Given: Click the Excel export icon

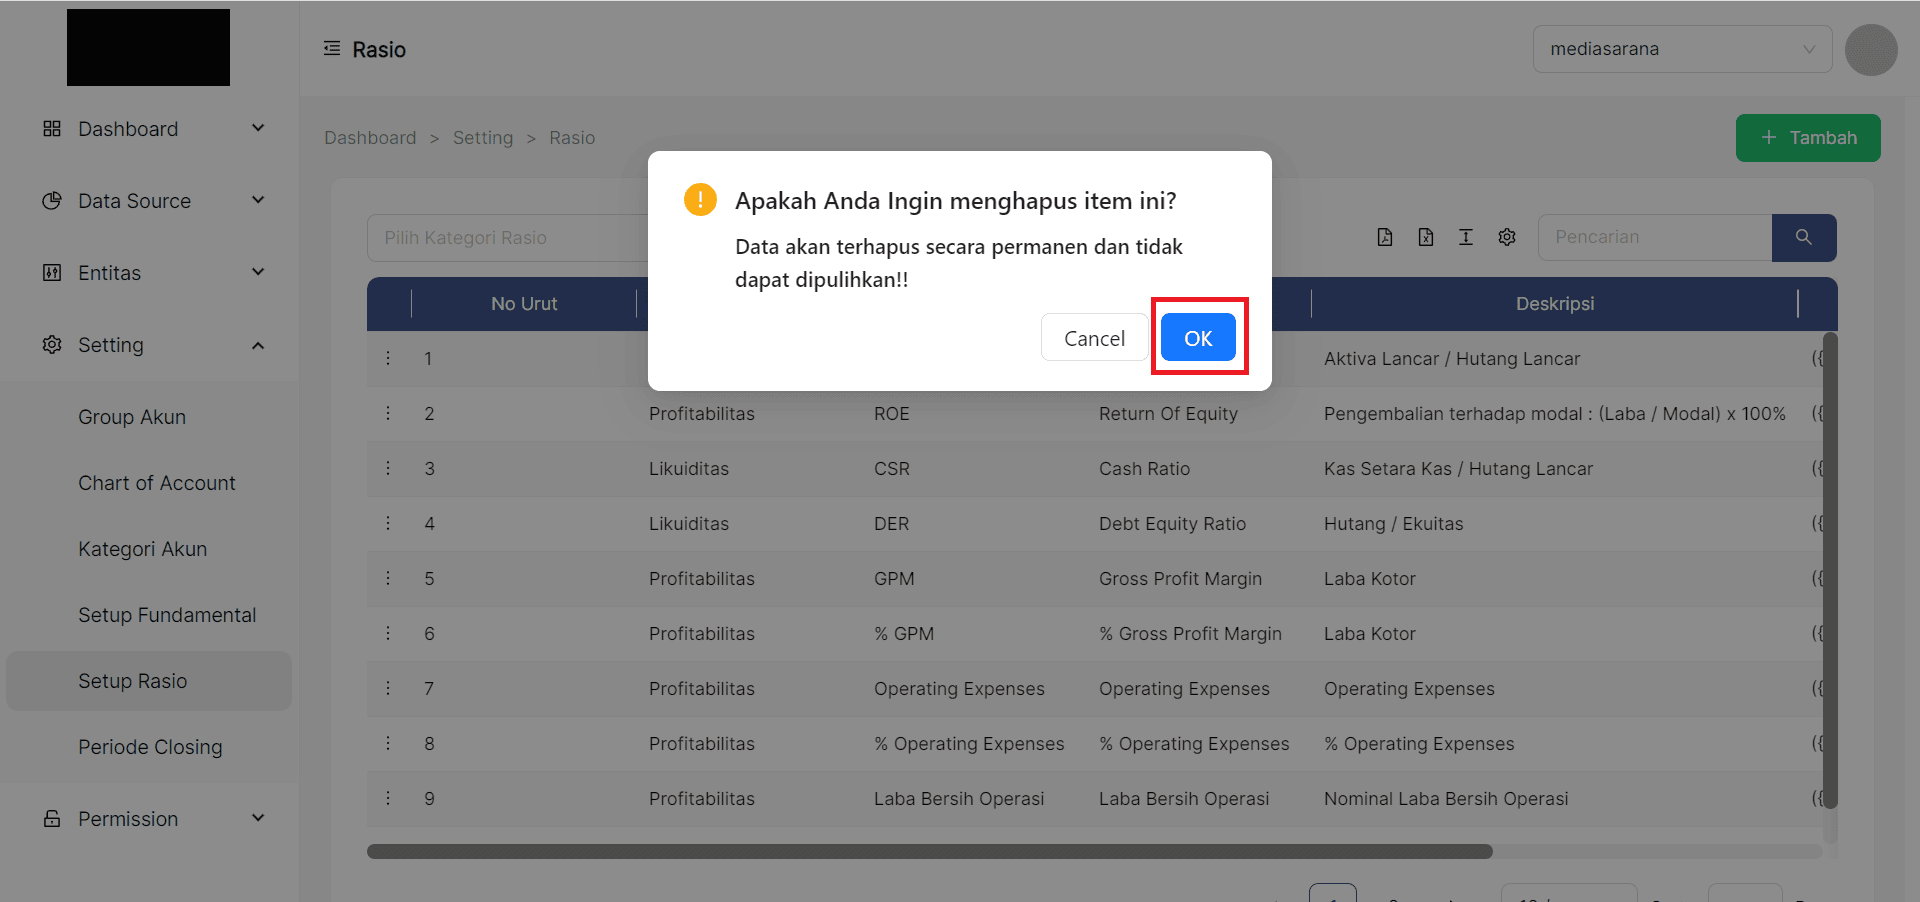Looking at the screenshot, I should coord(1426,237).
